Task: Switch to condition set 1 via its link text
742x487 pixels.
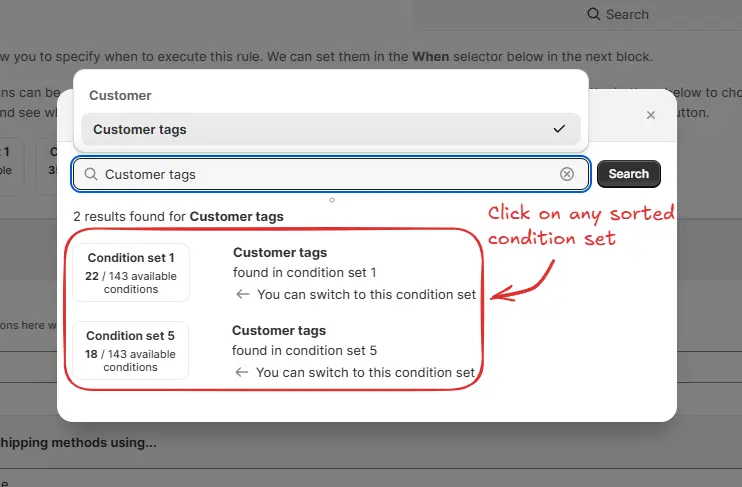Action: [366, 294]
